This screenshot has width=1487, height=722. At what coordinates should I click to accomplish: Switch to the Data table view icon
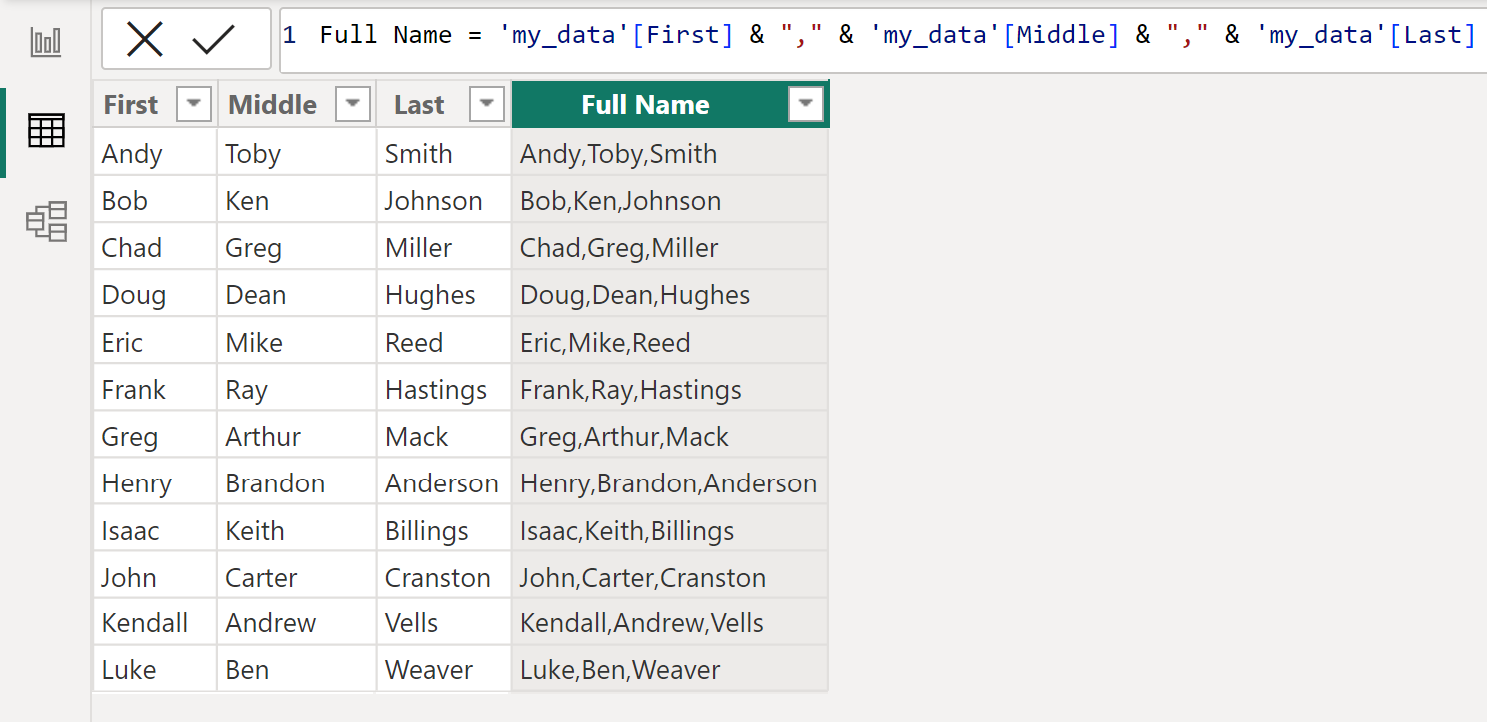[x=46, y=131]
